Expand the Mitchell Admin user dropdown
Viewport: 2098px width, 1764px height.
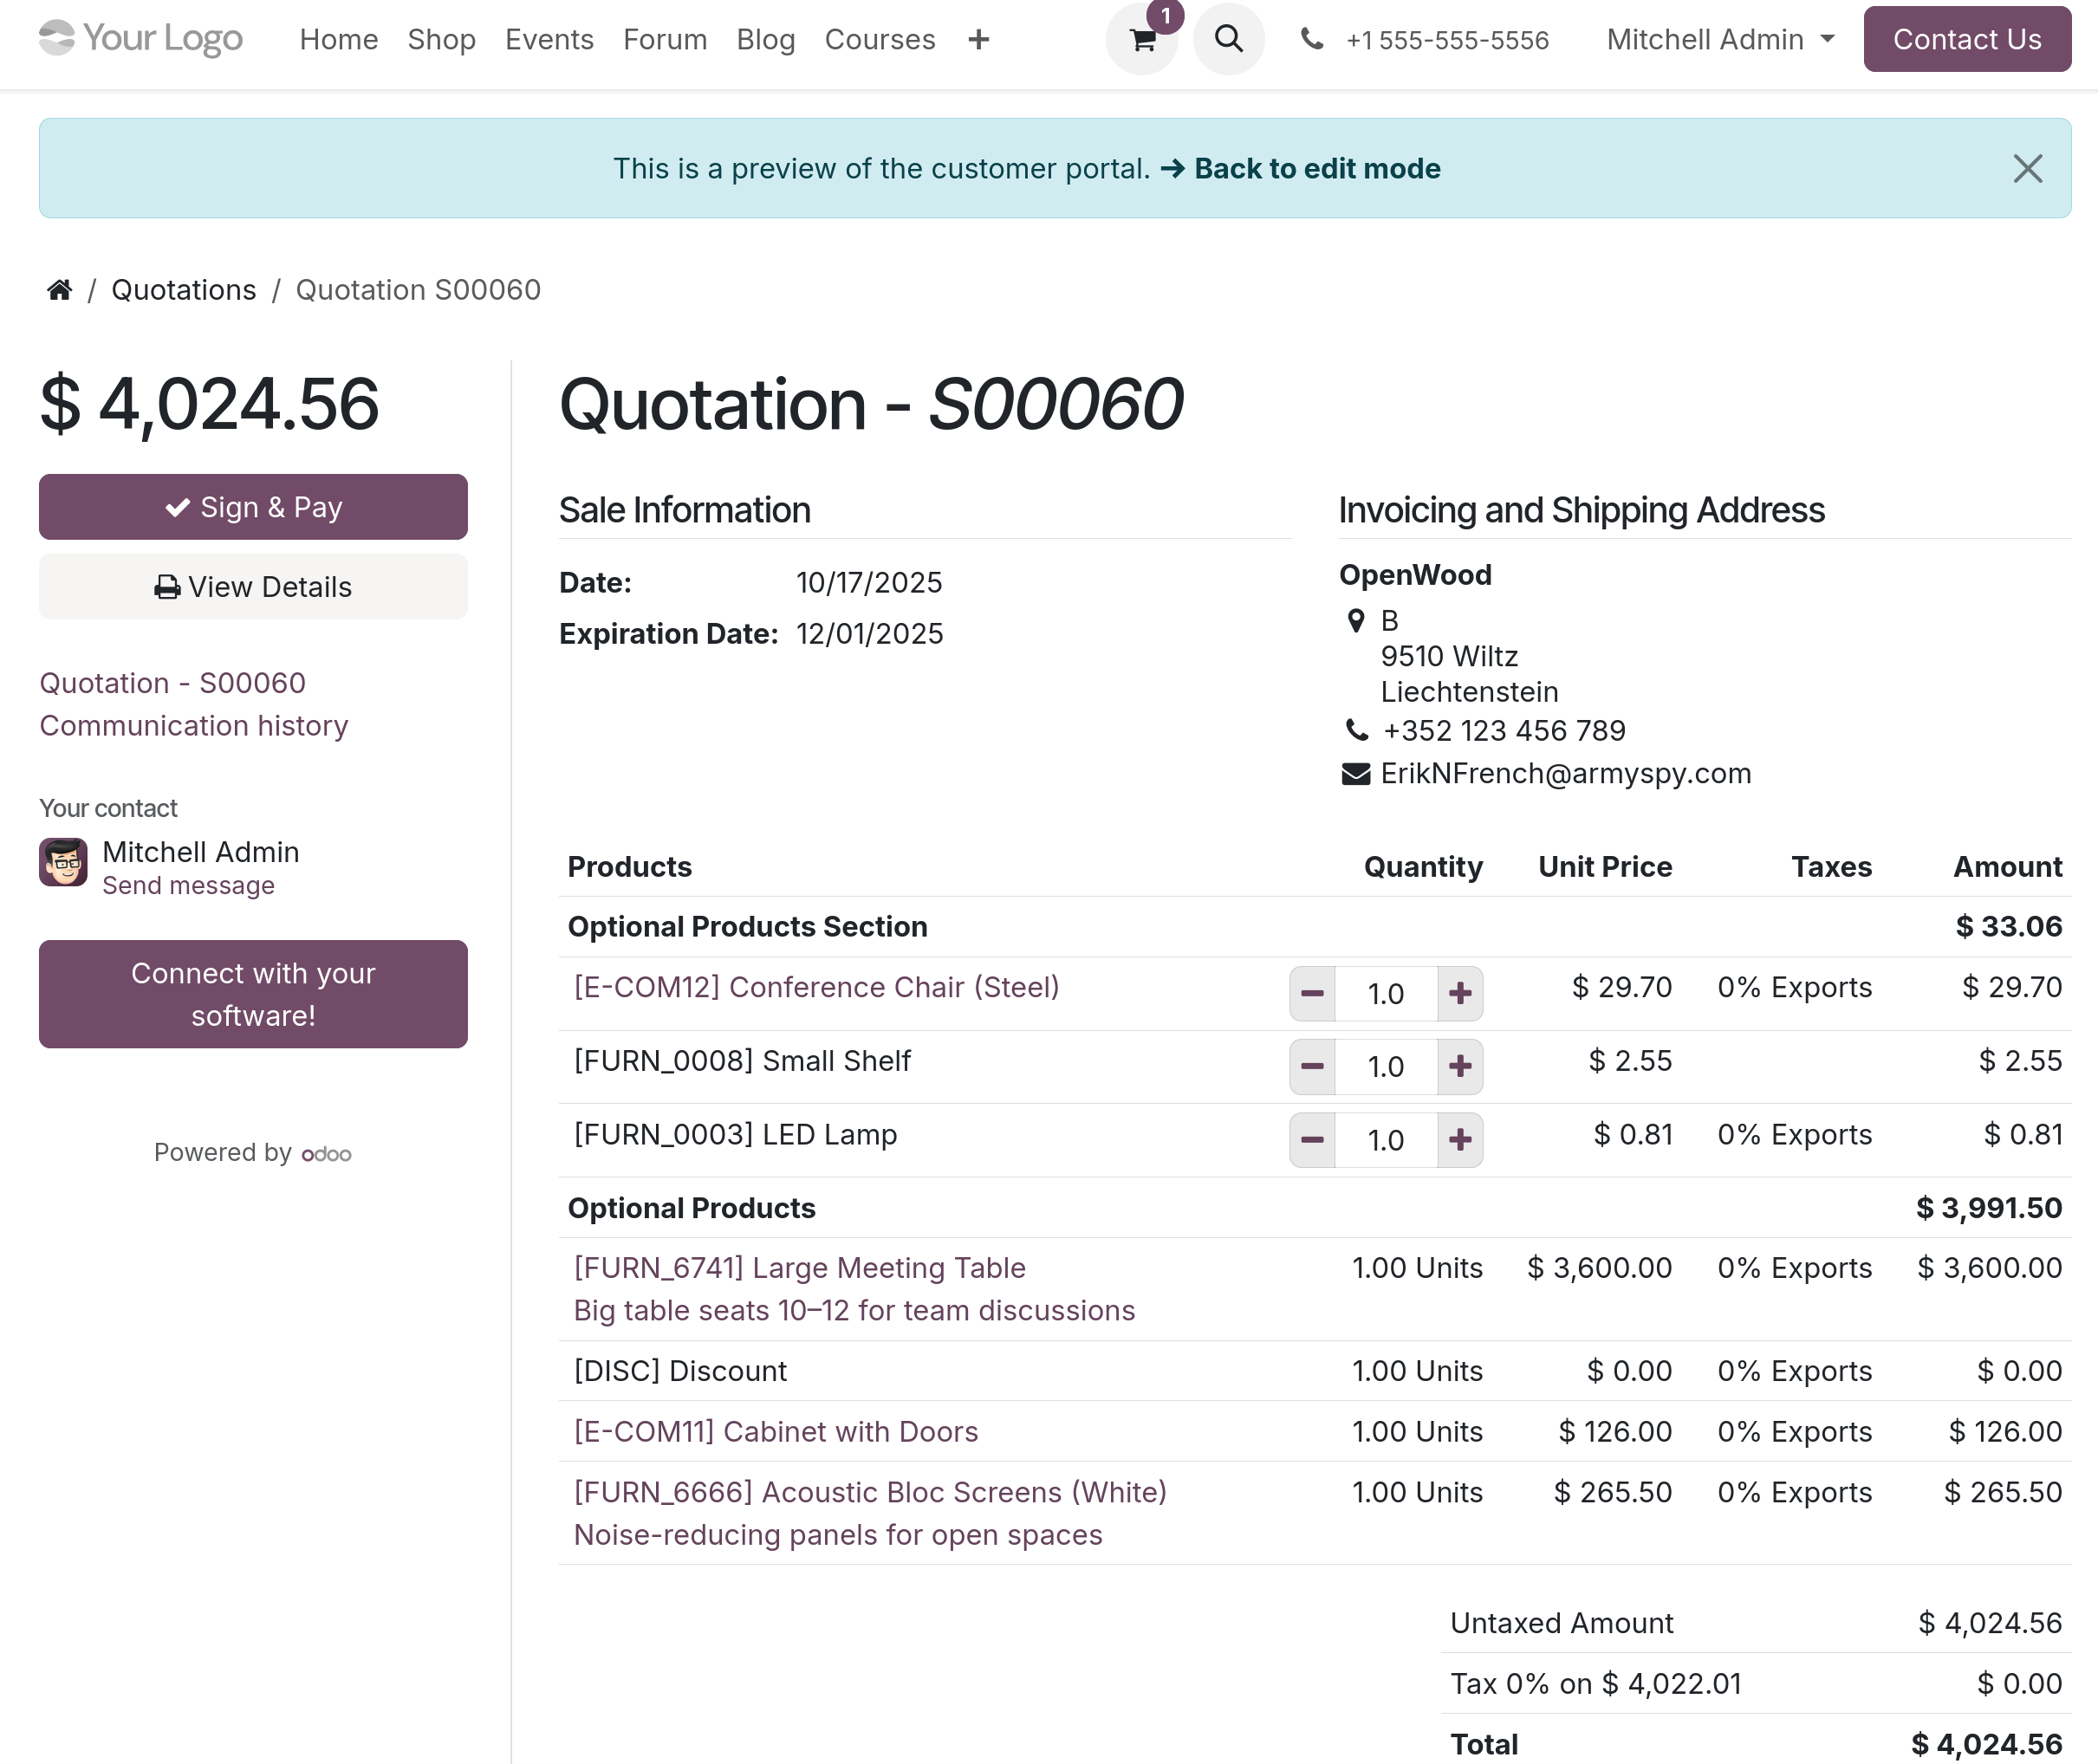click(x=1720, y=40)
